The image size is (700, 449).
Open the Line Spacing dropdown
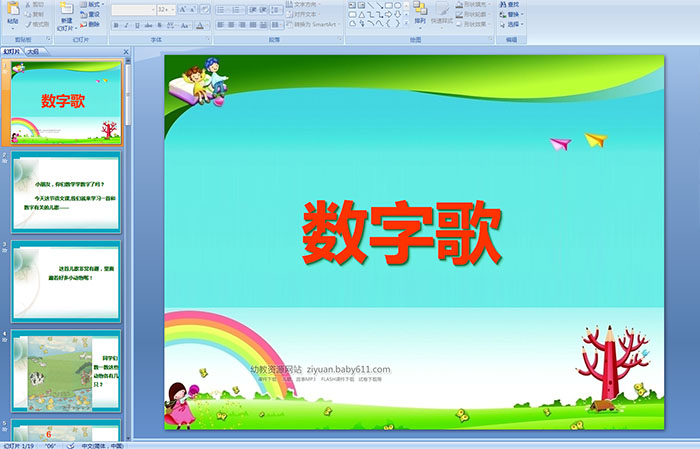click(x=277, y=10)
